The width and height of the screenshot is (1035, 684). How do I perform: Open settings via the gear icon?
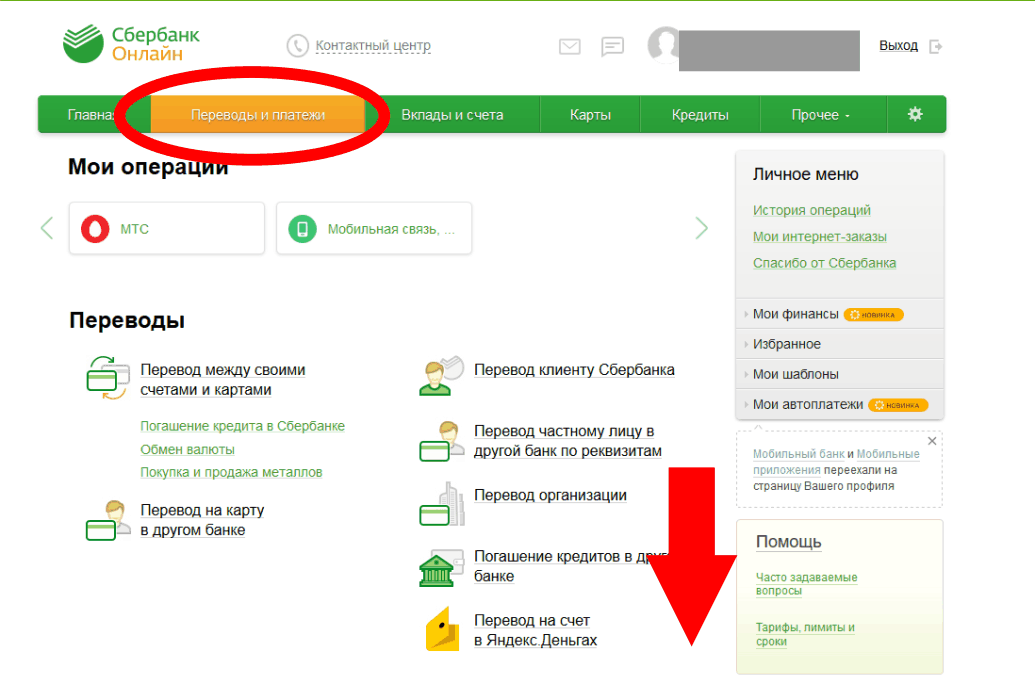click(915, 114)
